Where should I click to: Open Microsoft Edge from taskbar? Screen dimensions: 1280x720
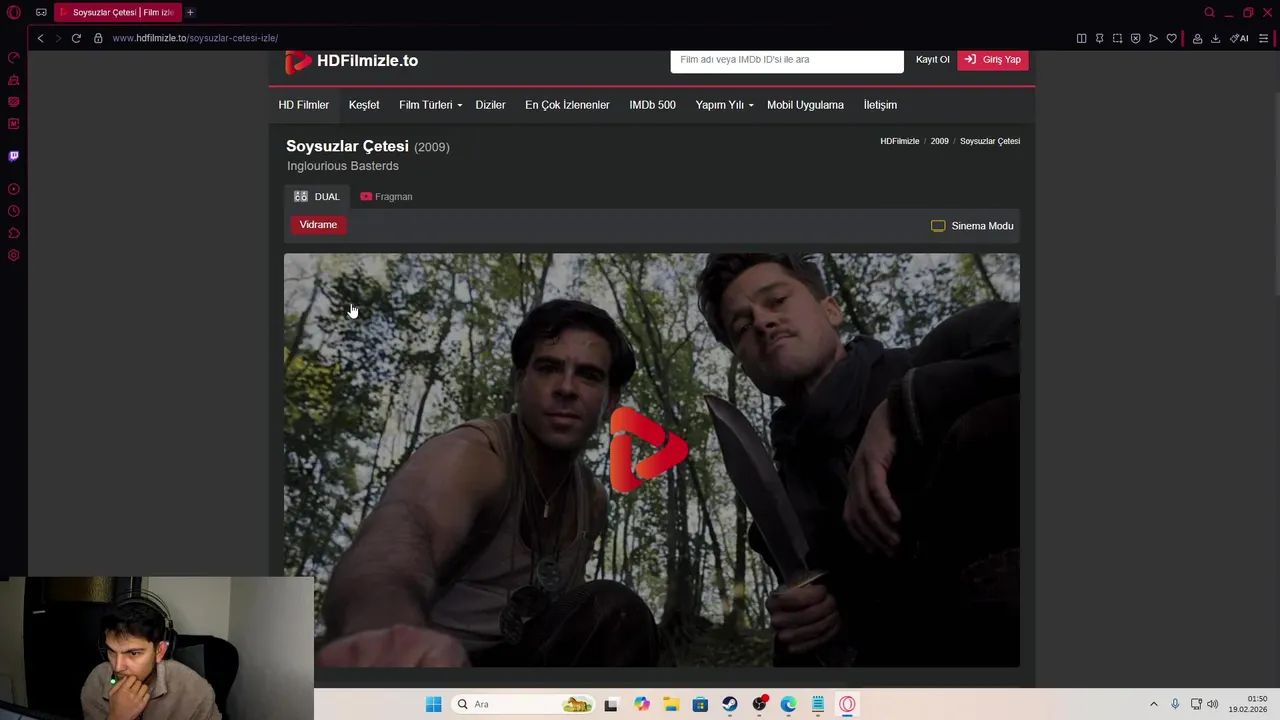789,704
